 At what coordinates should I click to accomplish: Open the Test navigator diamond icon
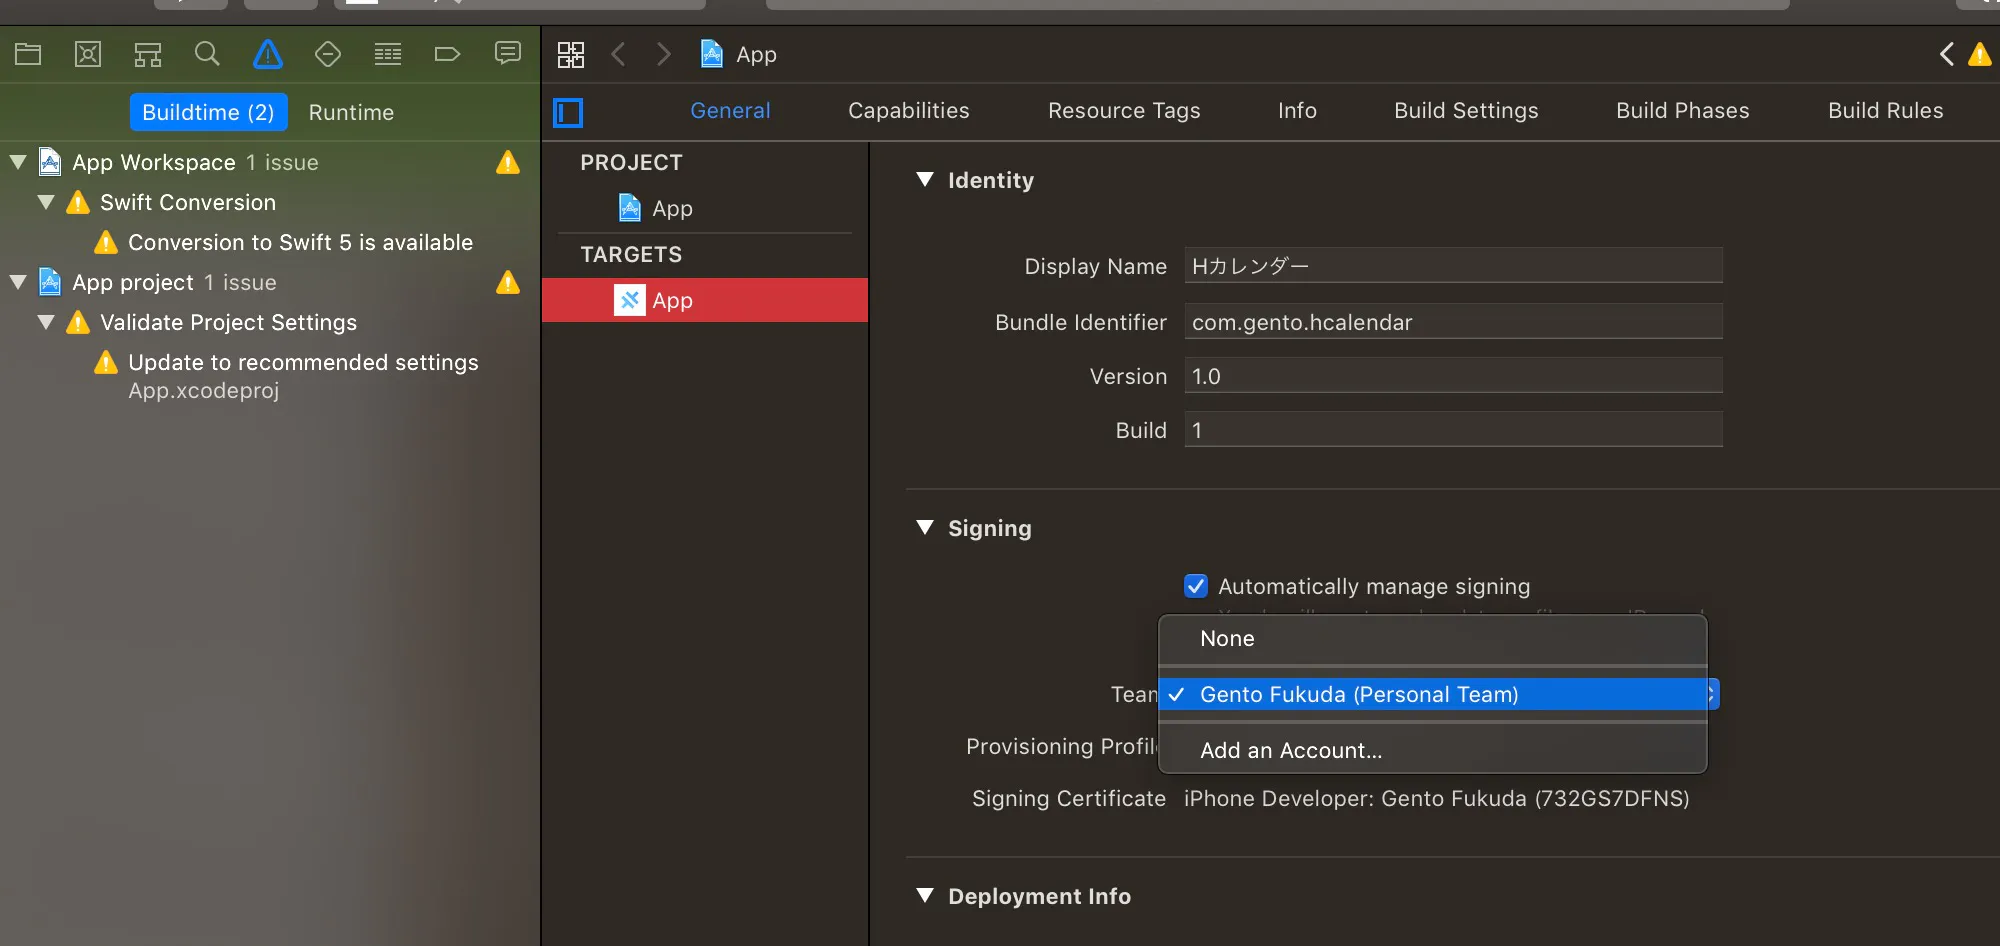328,54
